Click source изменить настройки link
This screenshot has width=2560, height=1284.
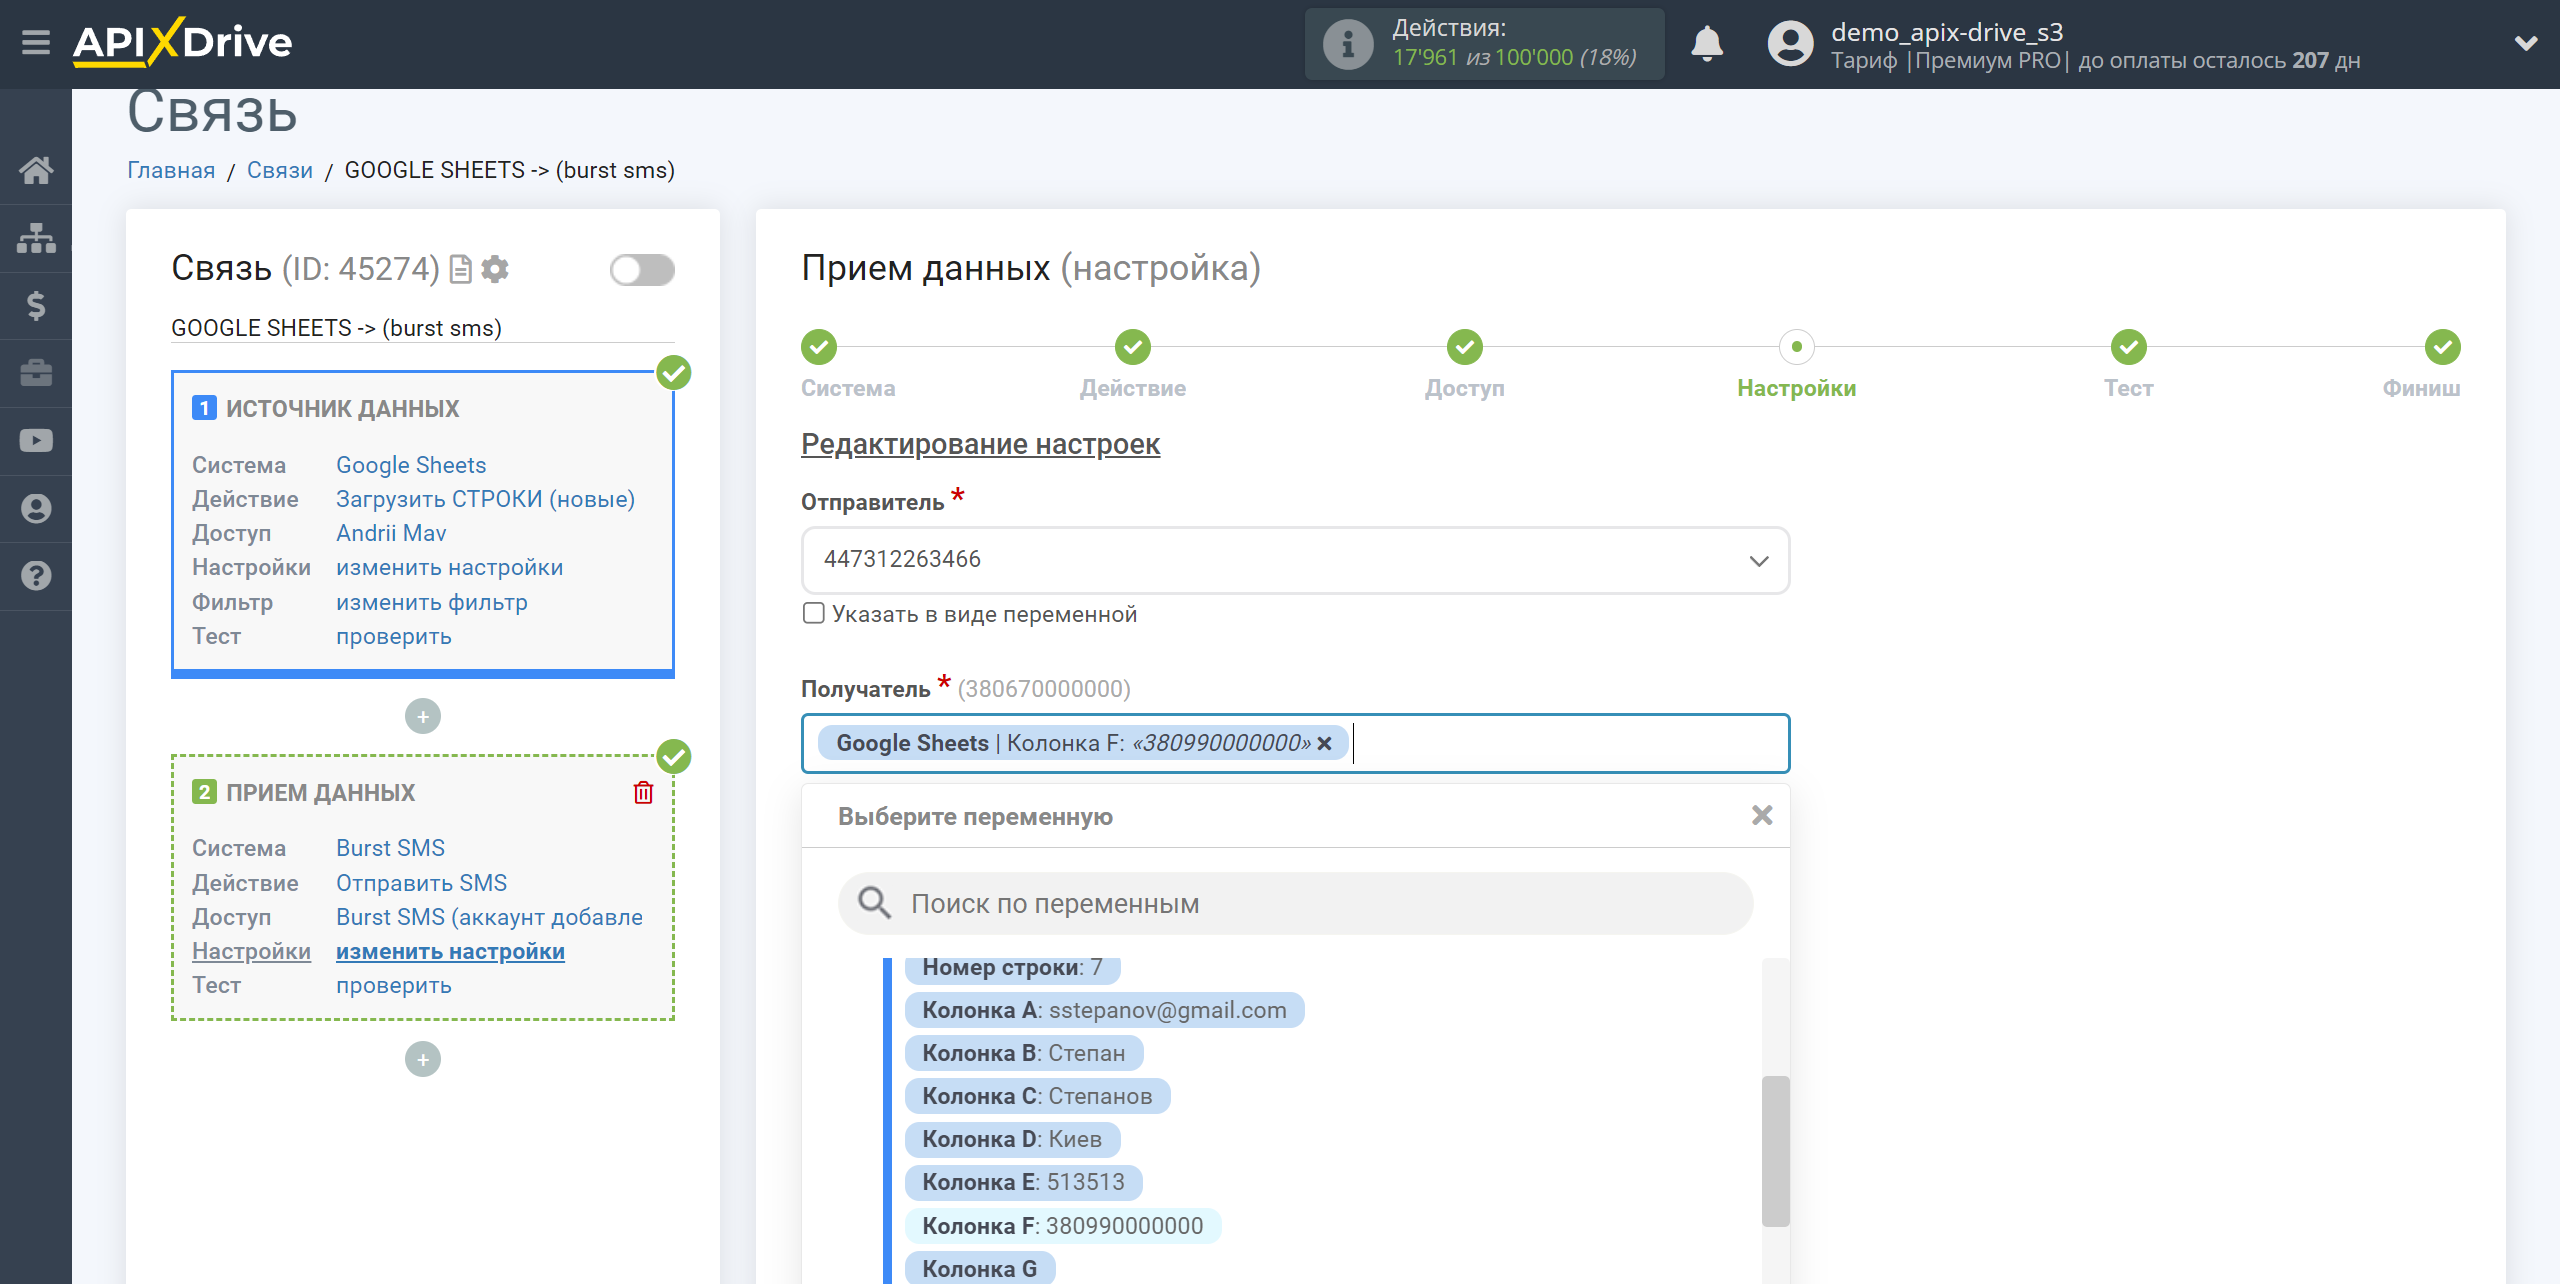[x=449, y=567]
